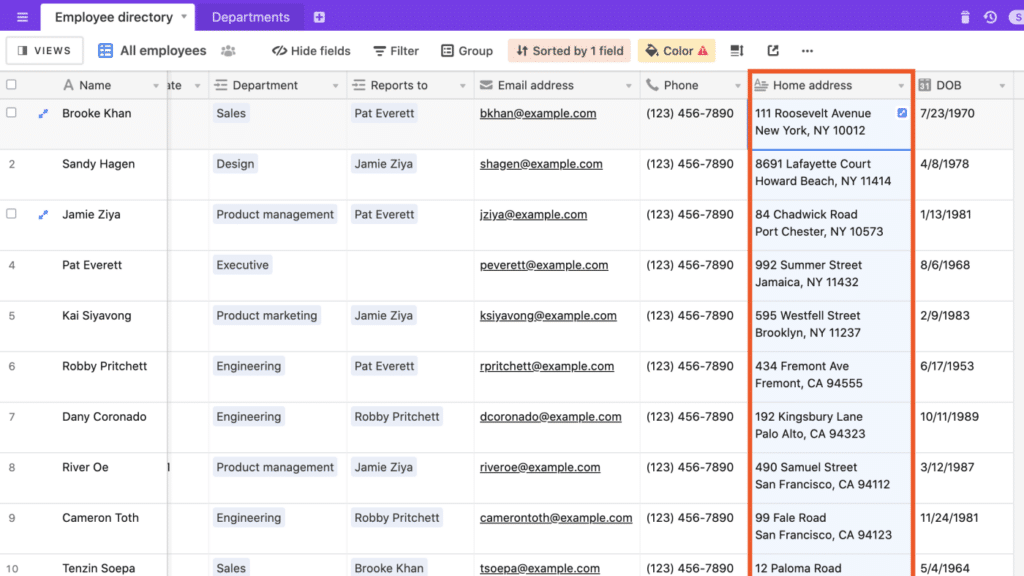Viewport: 1024px width, 576px height.
Task: Open camerontoth@example.com email link
Action: 556,518
